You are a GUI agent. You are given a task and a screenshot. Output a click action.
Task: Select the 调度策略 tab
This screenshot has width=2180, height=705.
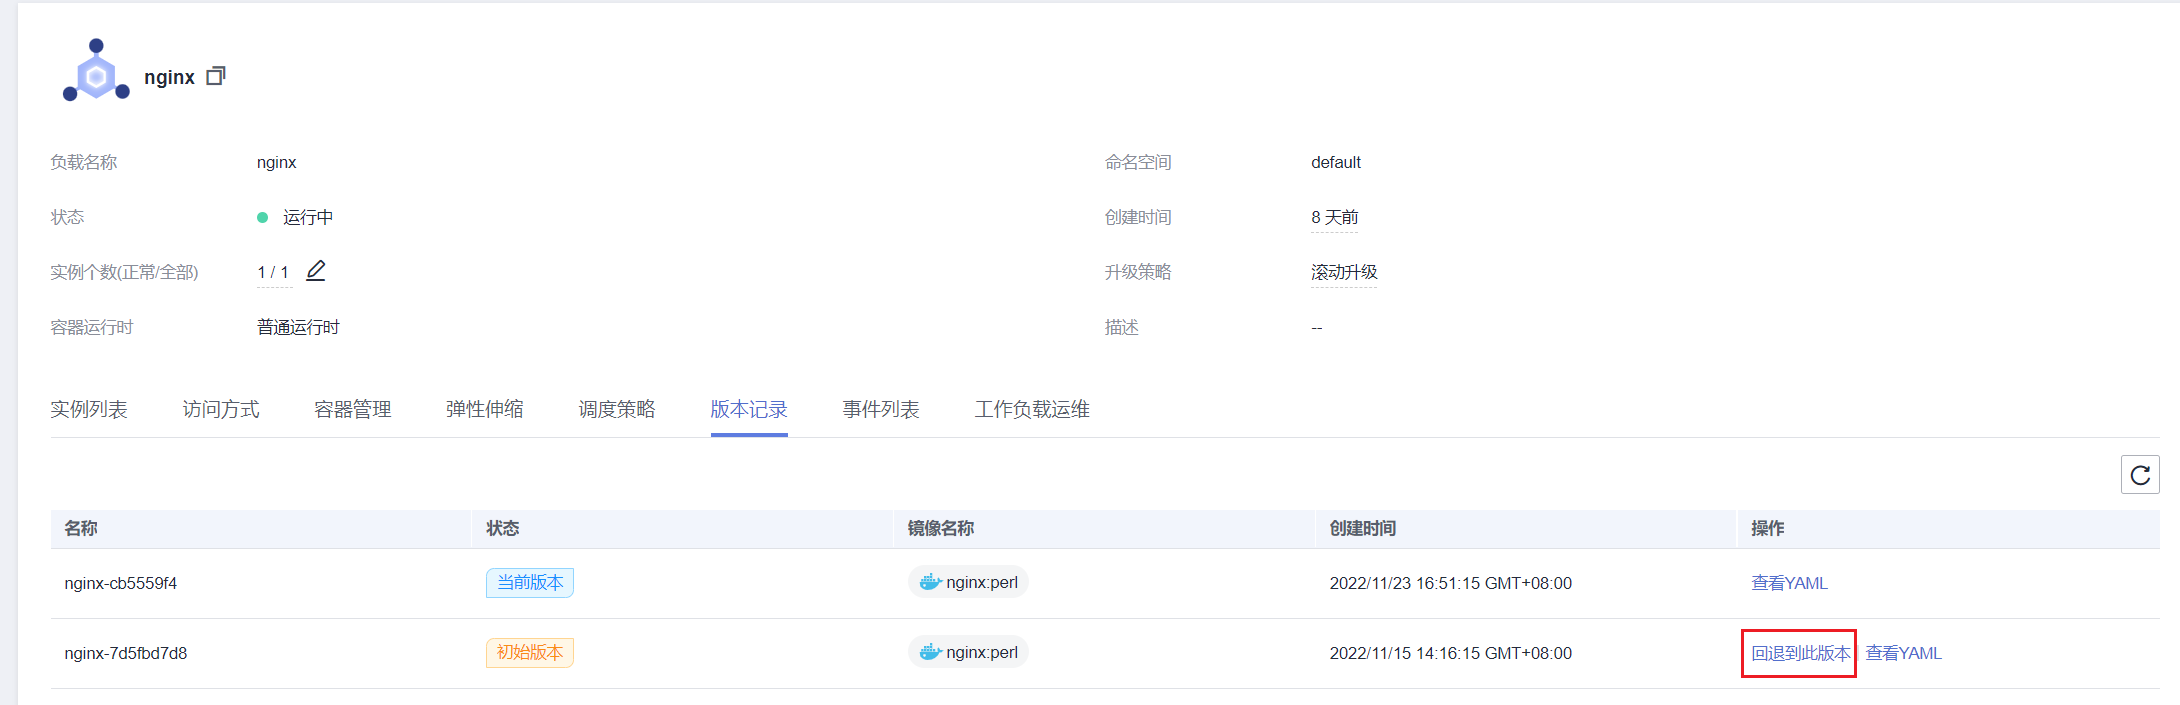click(x=617, y=409)
